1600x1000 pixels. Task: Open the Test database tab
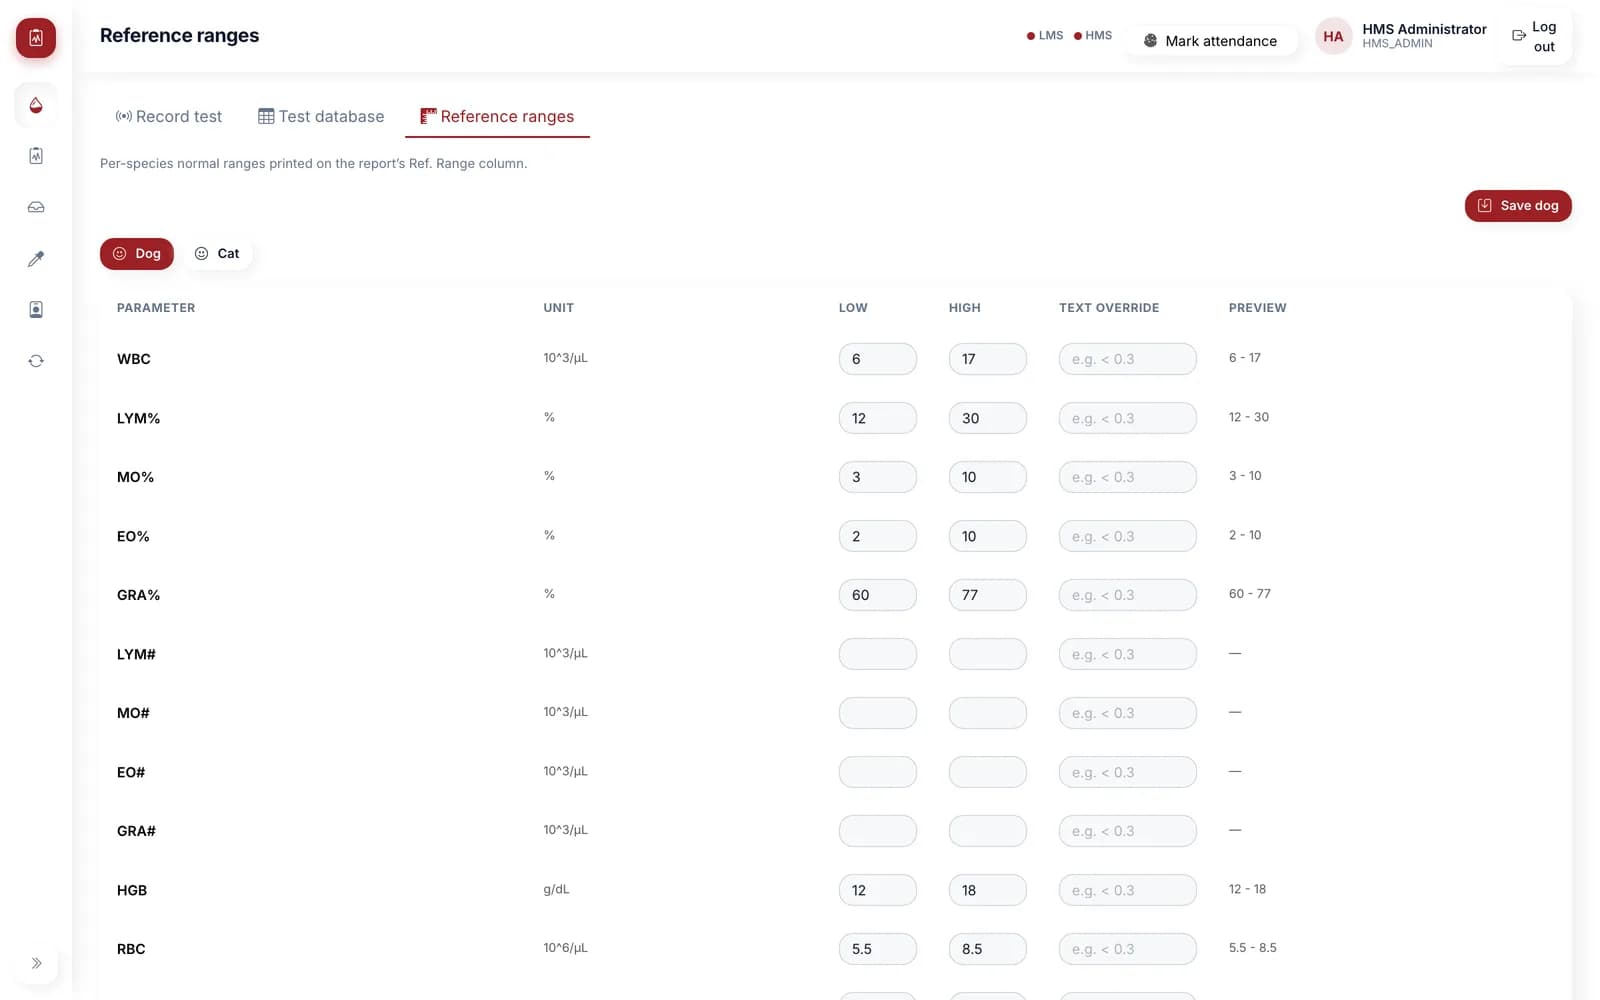pyautogui.click(x=321, y=117)
